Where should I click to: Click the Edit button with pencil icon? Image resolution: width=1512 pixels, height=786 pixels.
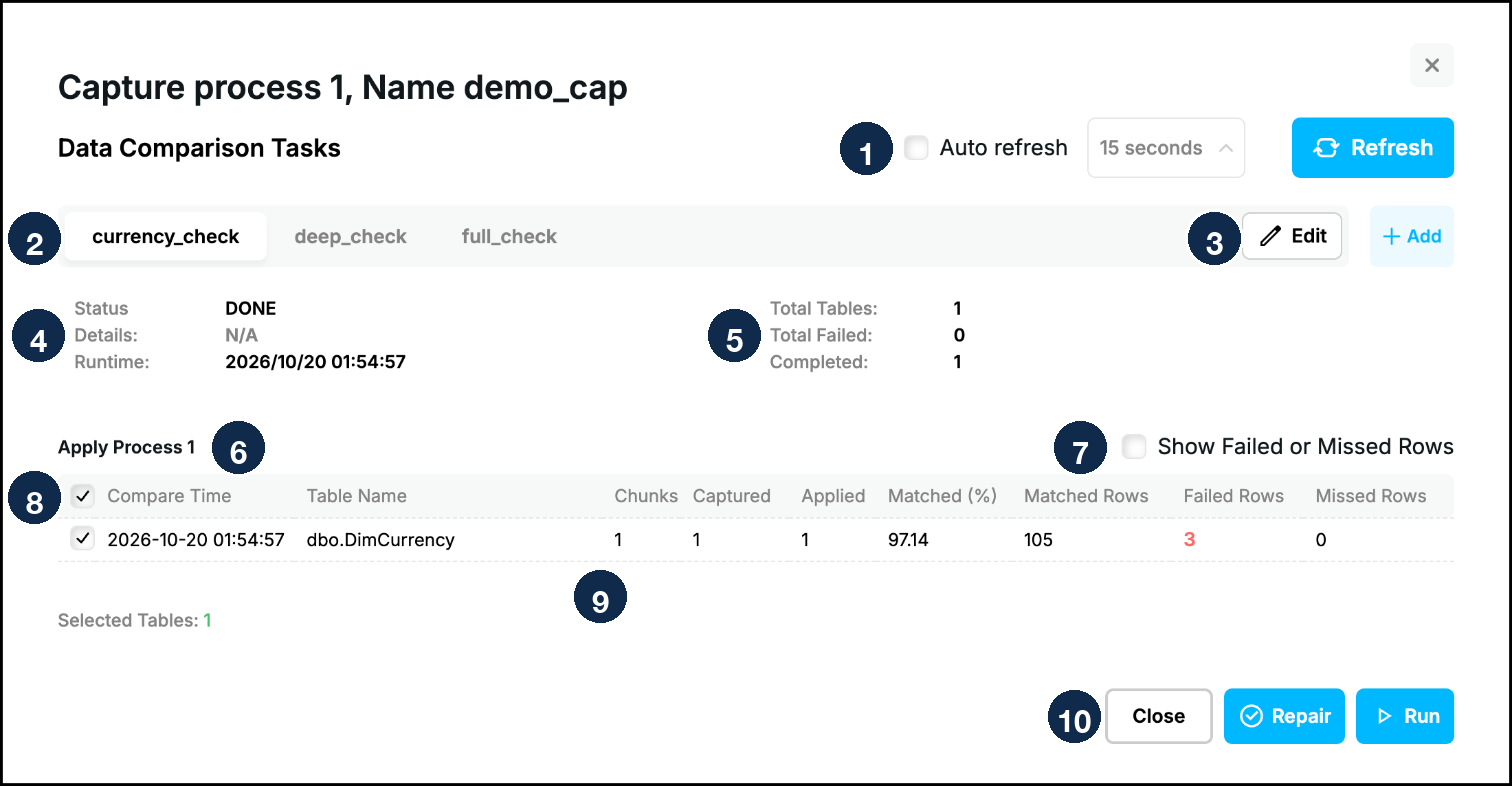(x=1292, y=236)
